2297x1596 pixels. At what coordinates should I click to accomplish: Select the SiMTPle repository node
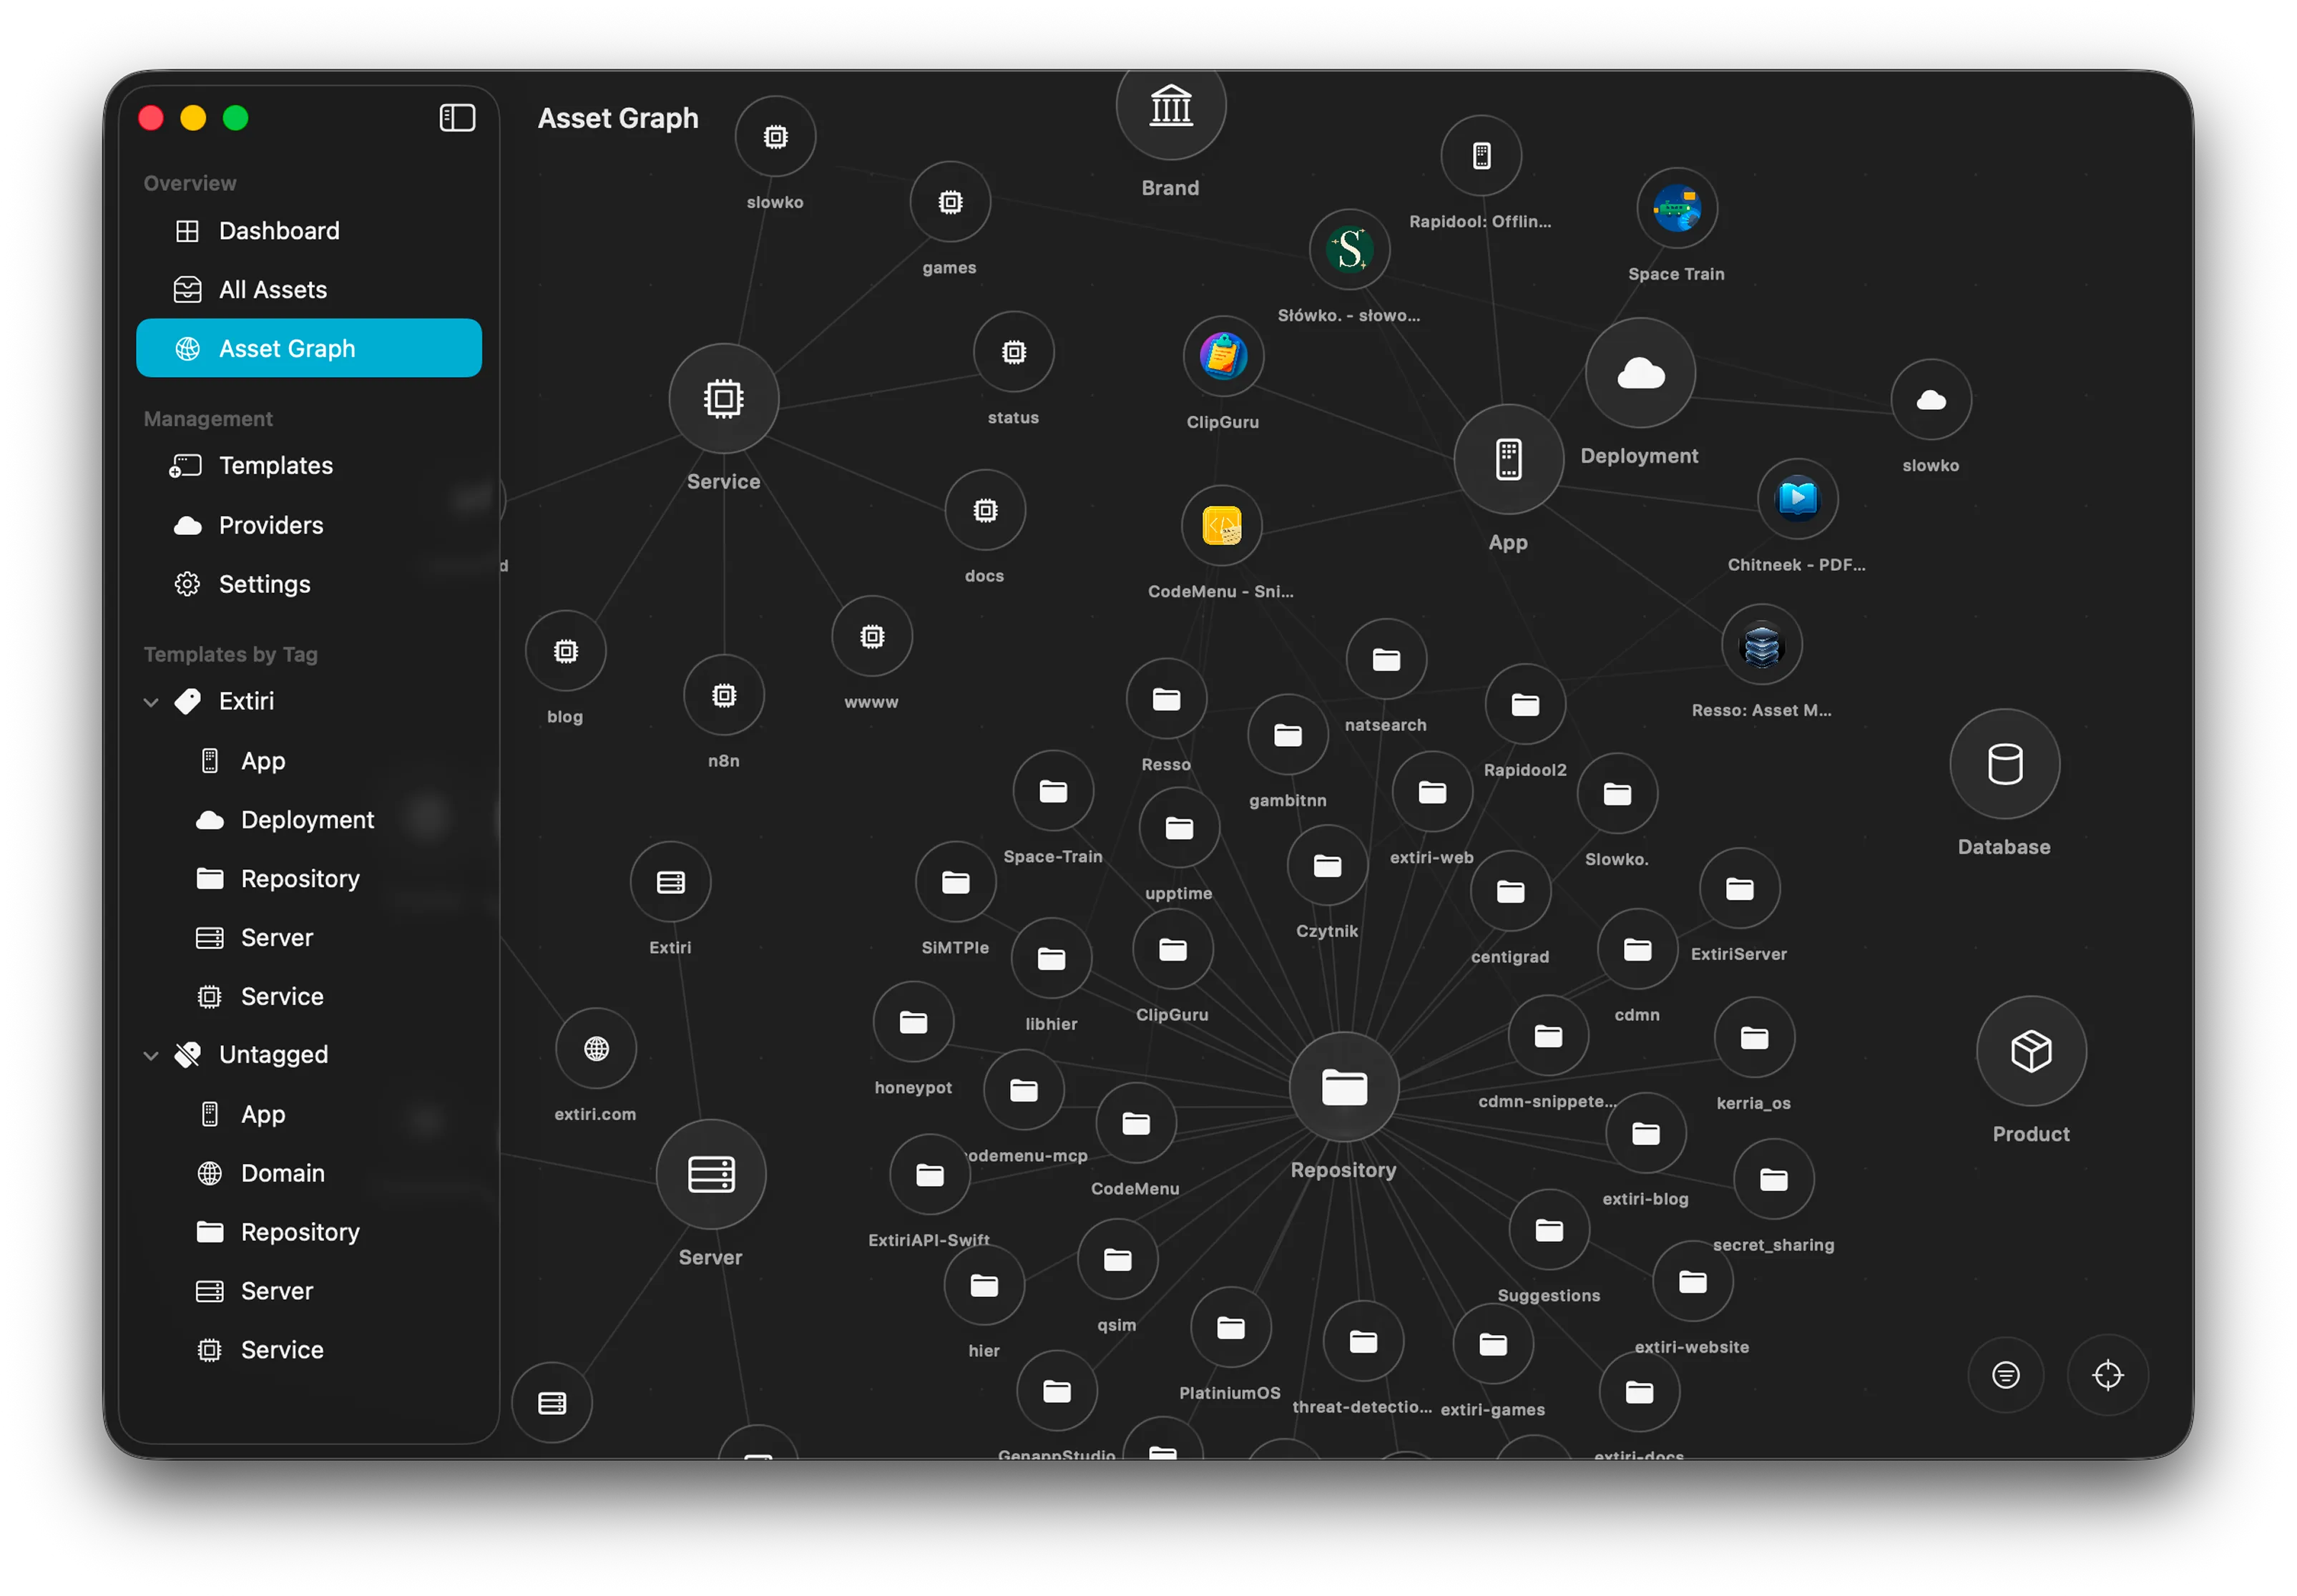click(x=955, y=882)
